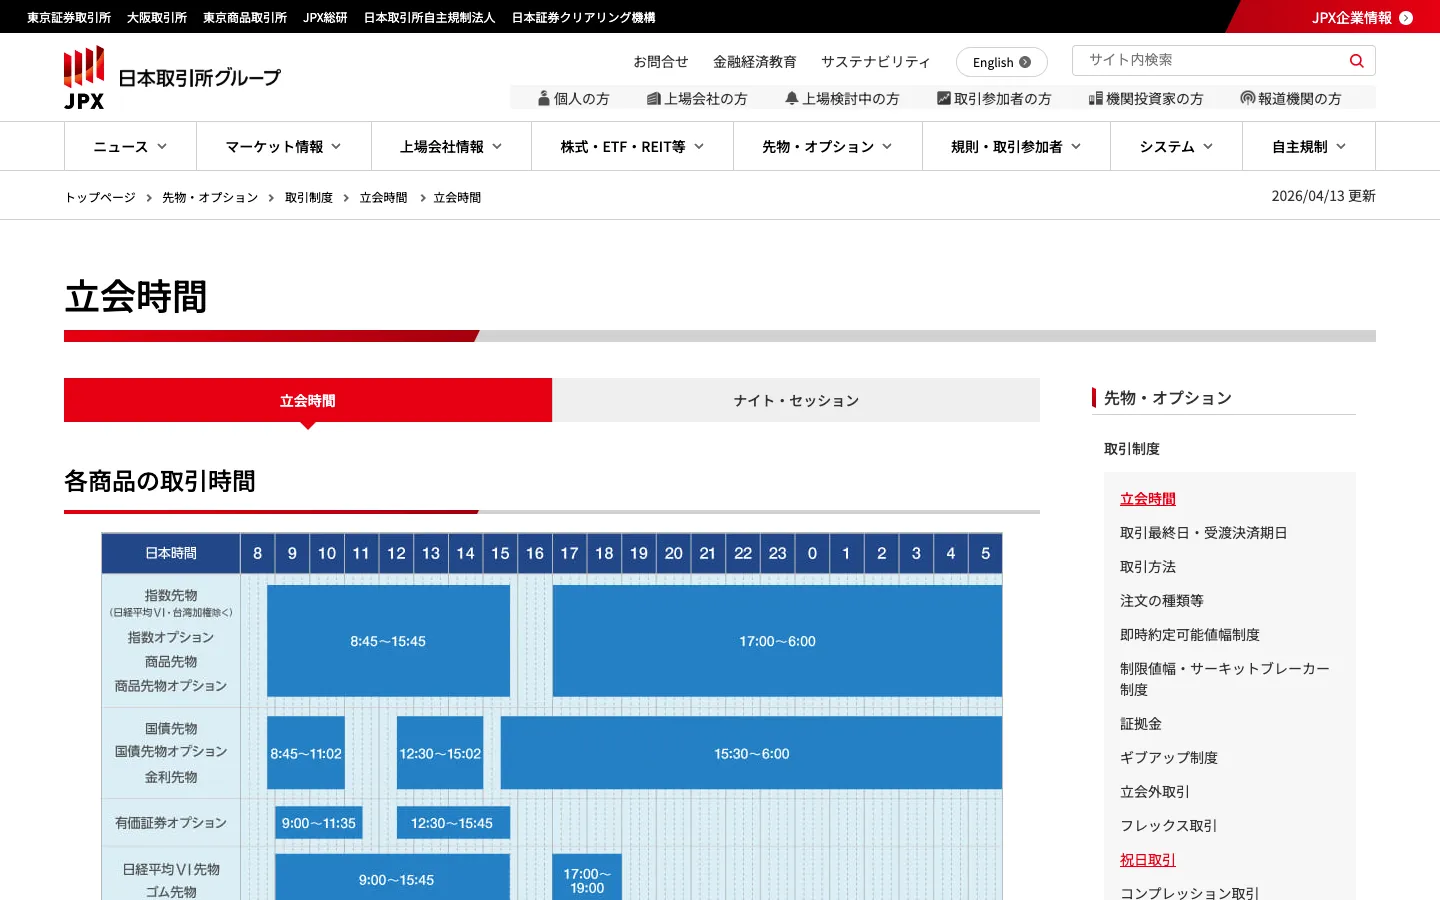
Task: Click the arrow icon in English button
Action: 1025,62
